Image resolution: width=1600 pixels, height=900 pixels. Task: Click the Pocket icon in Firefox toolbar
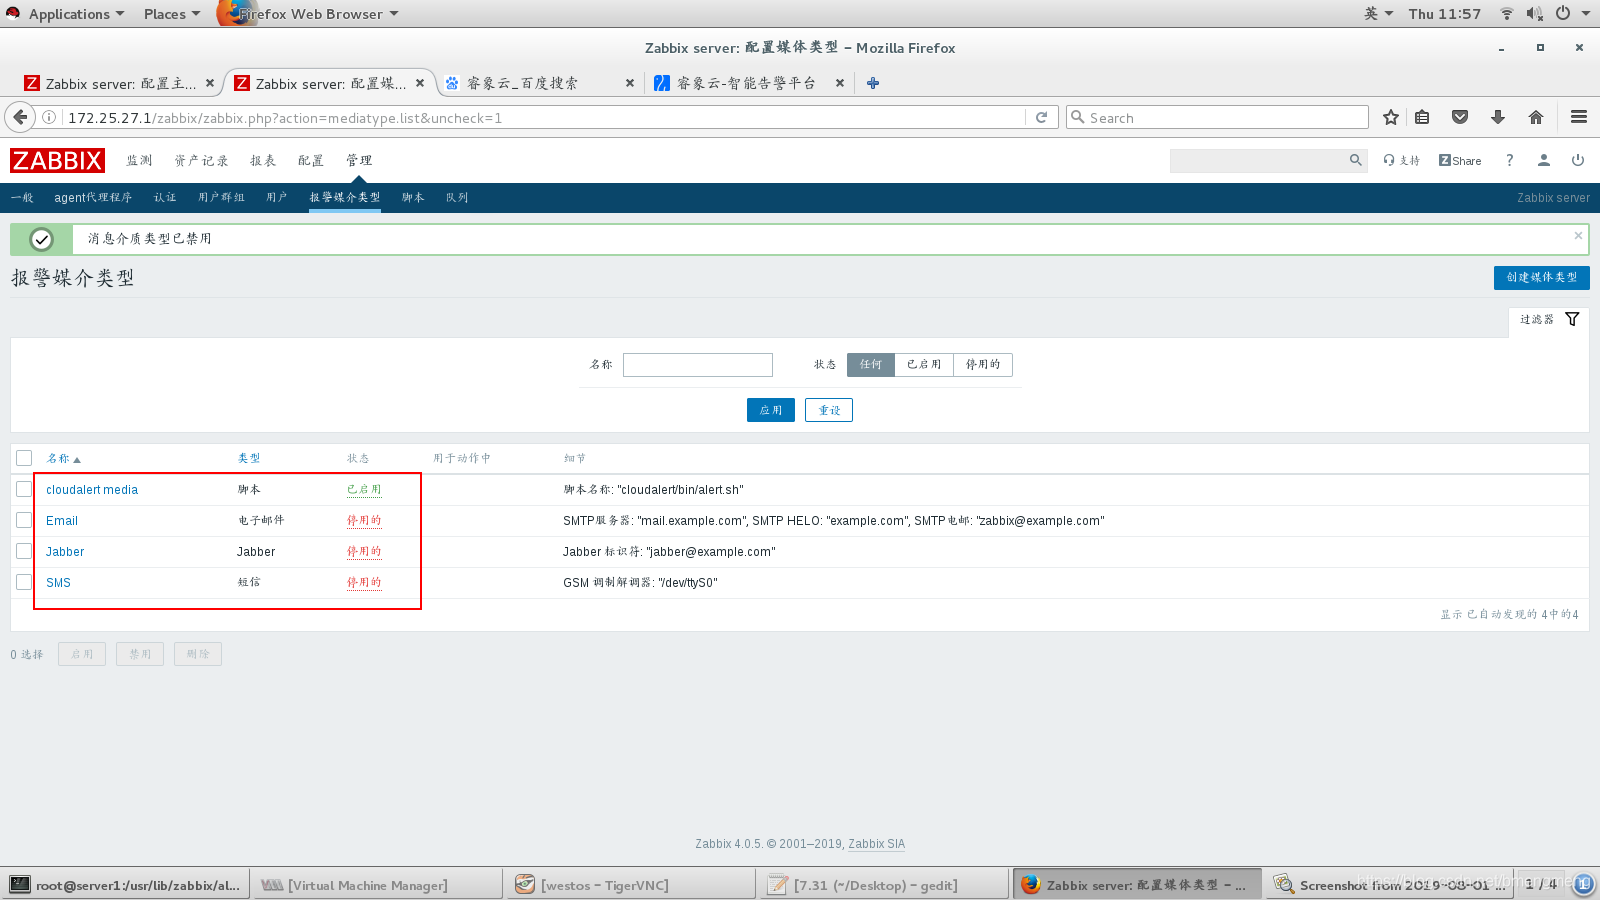[x=1460, y=117]
